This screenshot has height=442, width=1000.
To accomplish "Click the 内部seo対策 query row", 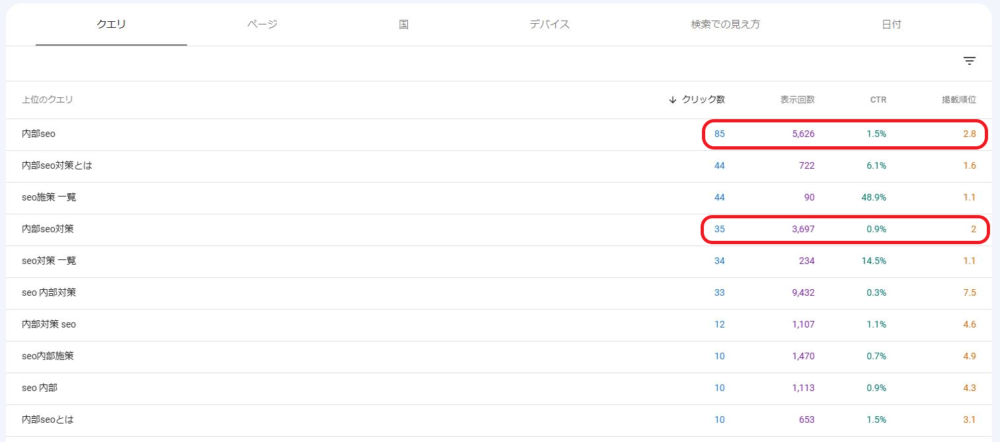I will pyautogui.click(x=47, y=230).
